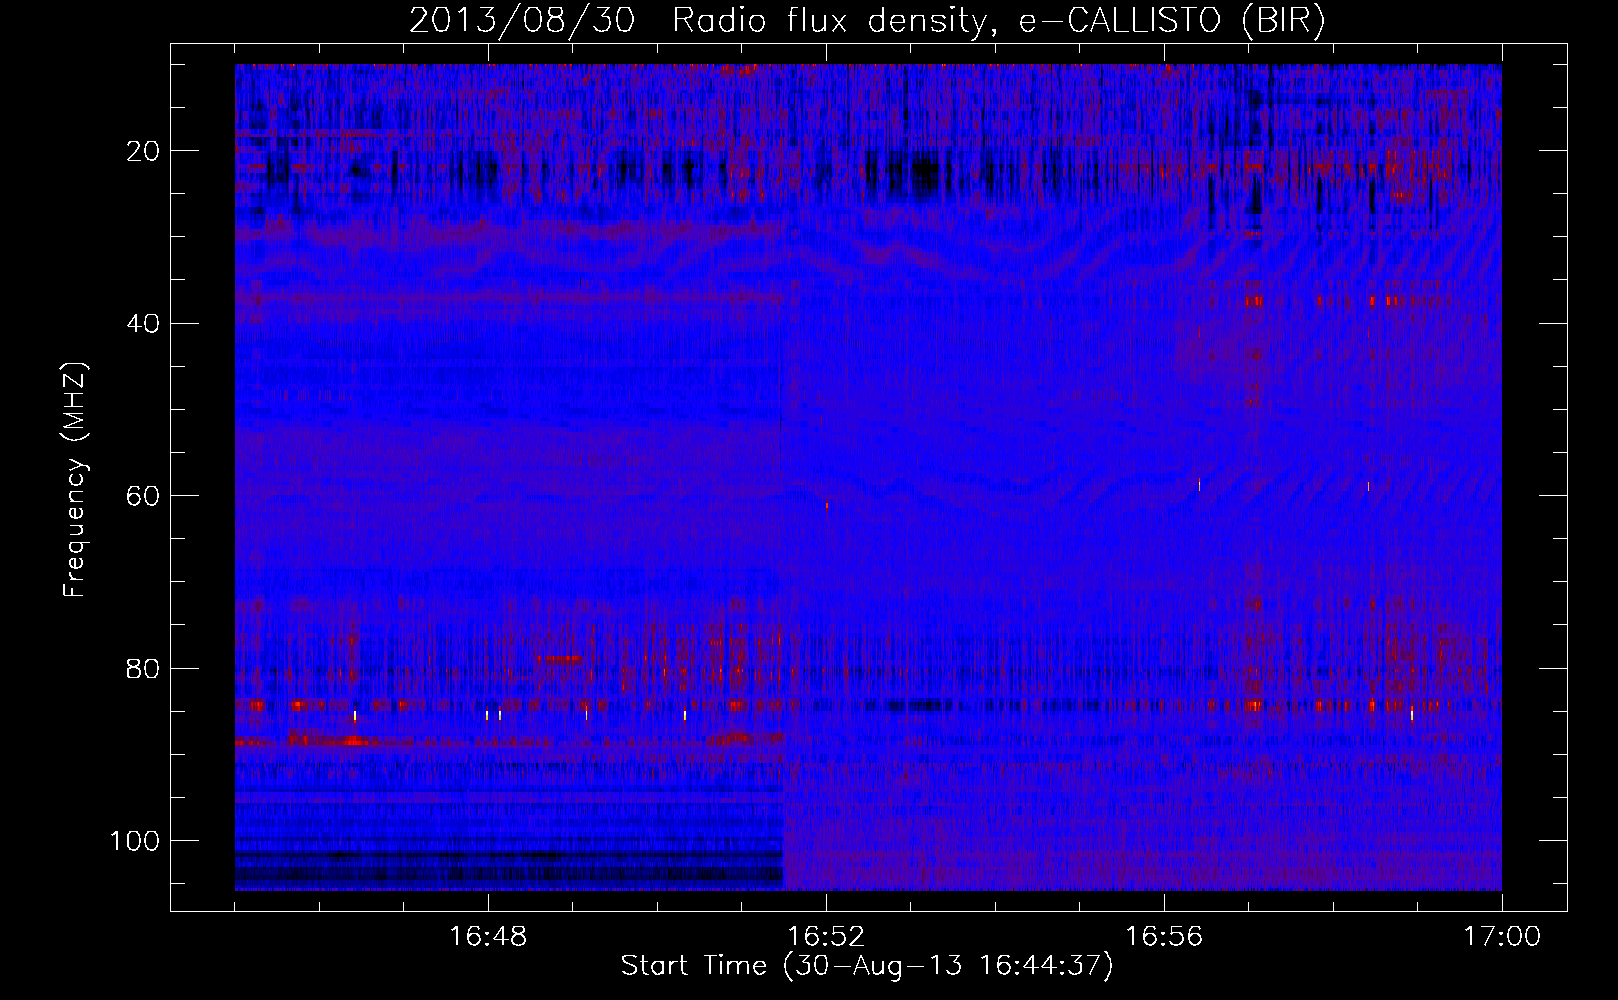Click the '100' frequency tick label

[136, 841]
